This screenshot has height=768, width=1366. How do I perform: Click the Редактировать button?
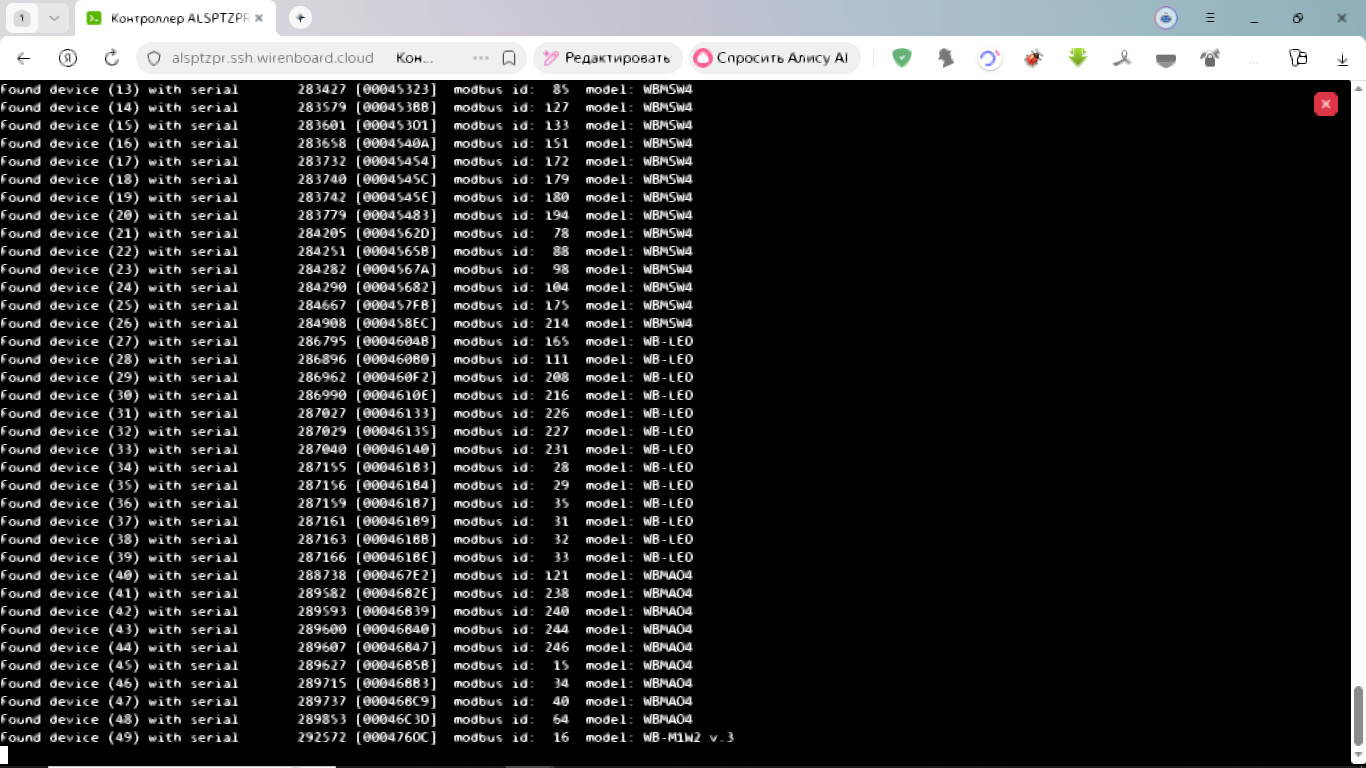click(x=608, y=58)
